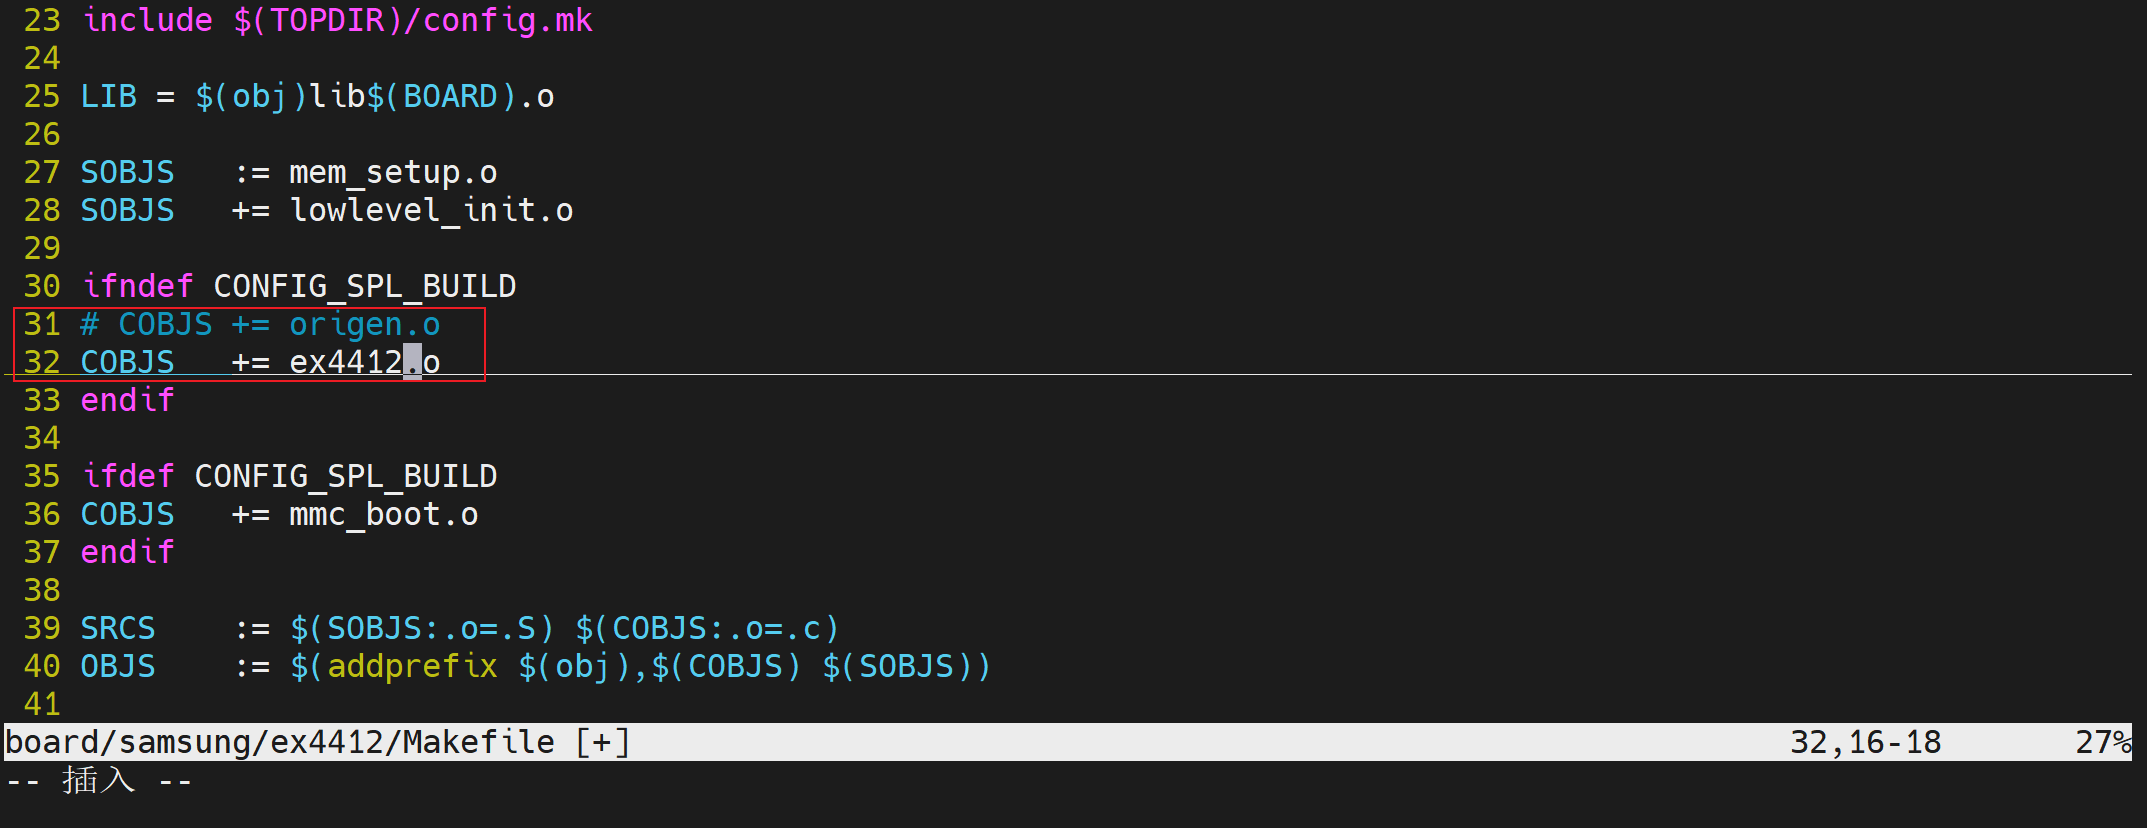Click line number 41 in the gutter
This screenshot has width=2147, height=828.
coord(42,704)
